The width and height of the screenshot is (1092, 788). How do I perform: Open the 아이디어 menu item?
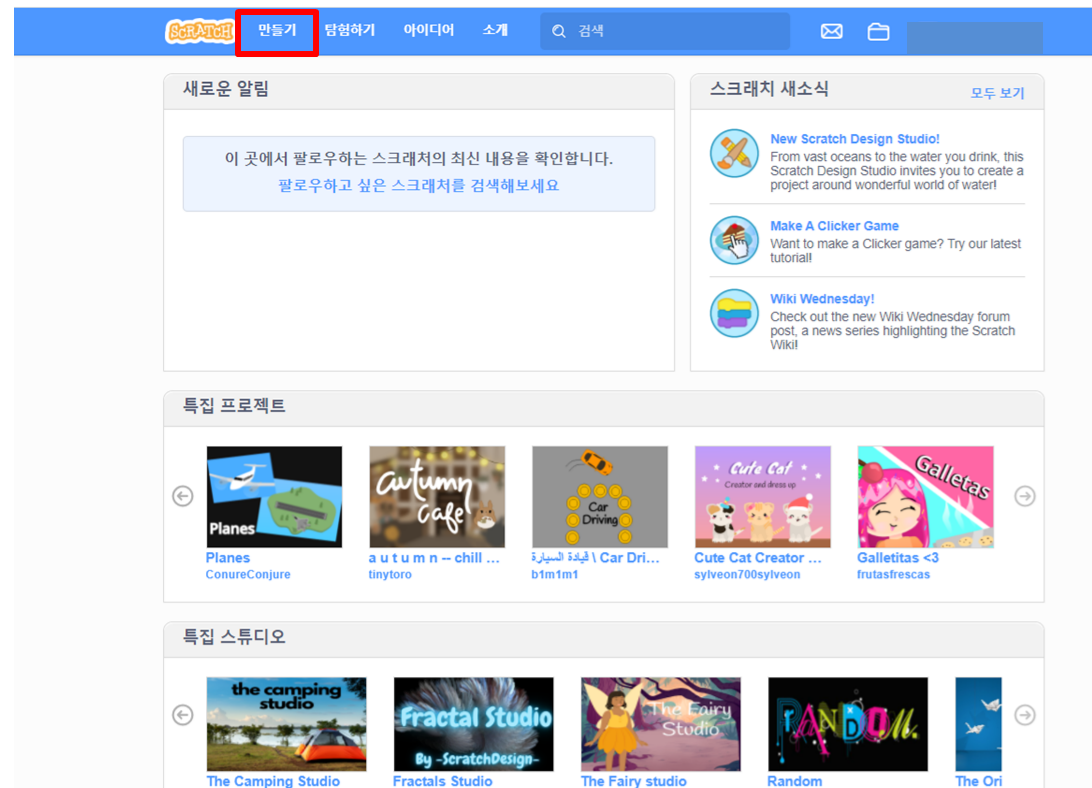428,31
